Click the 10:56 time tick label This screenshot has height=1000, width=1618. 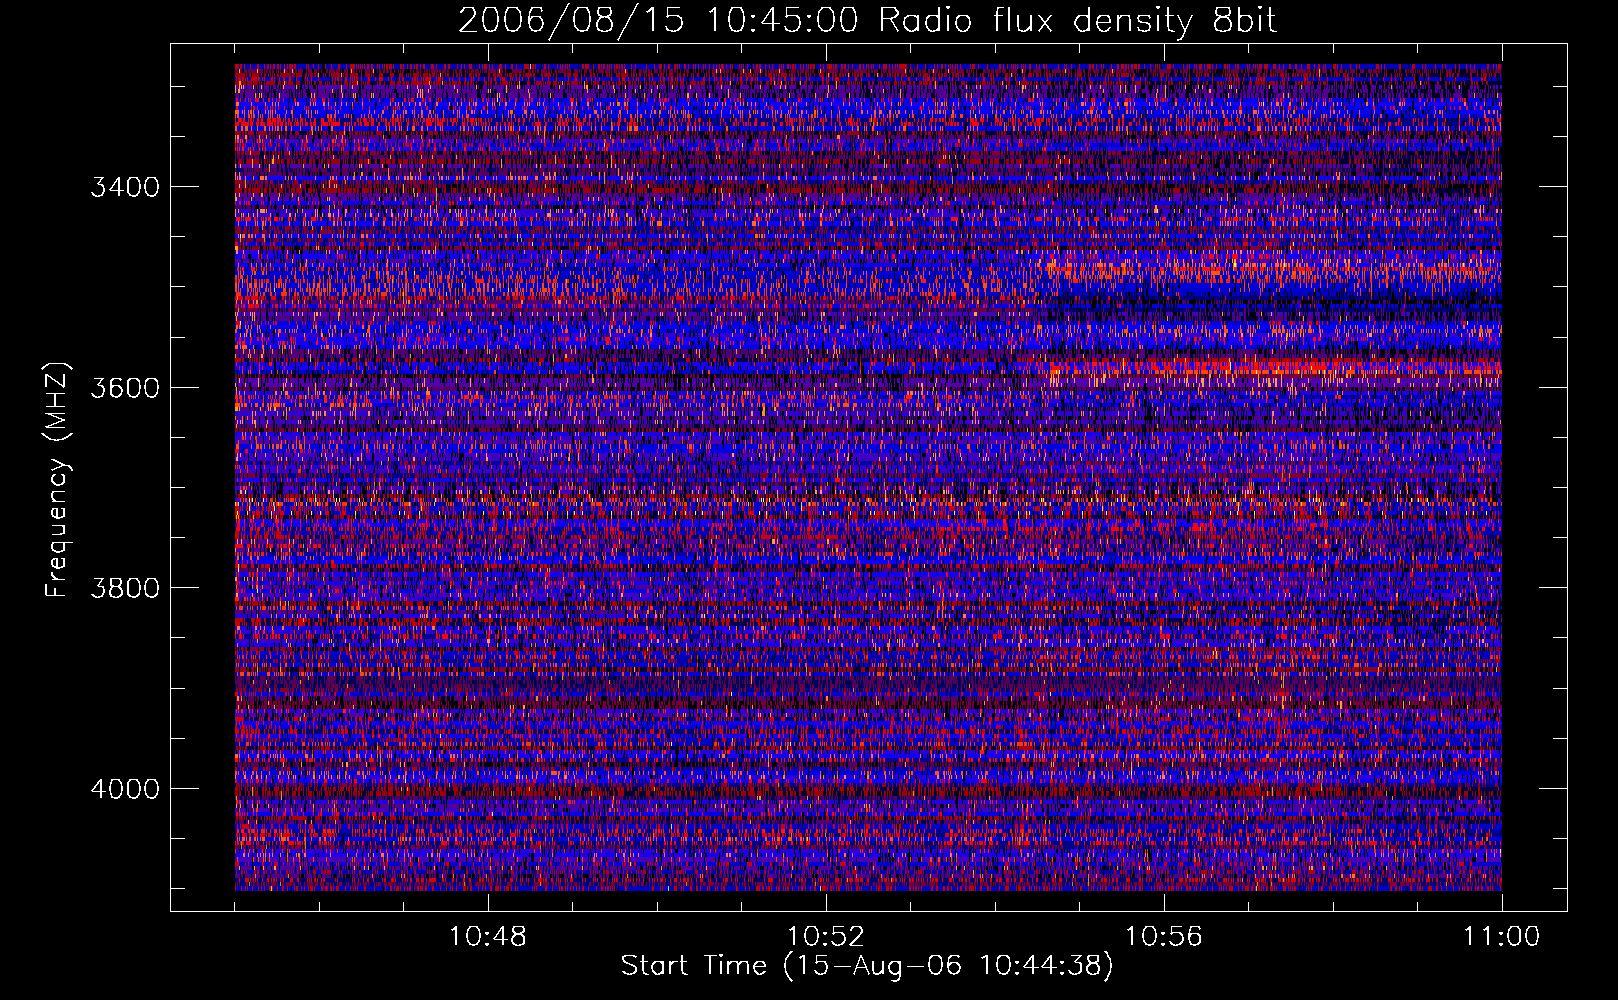click(1164, 937)
